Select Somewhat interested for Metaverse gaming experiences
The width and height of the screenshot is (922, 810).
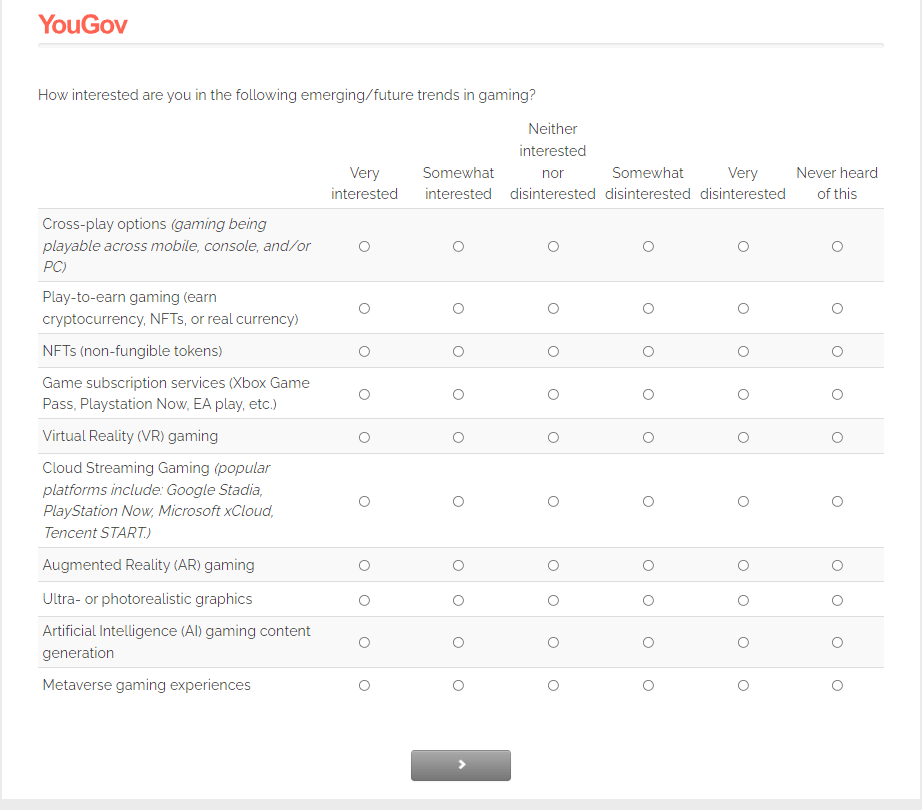pos(459,685)
